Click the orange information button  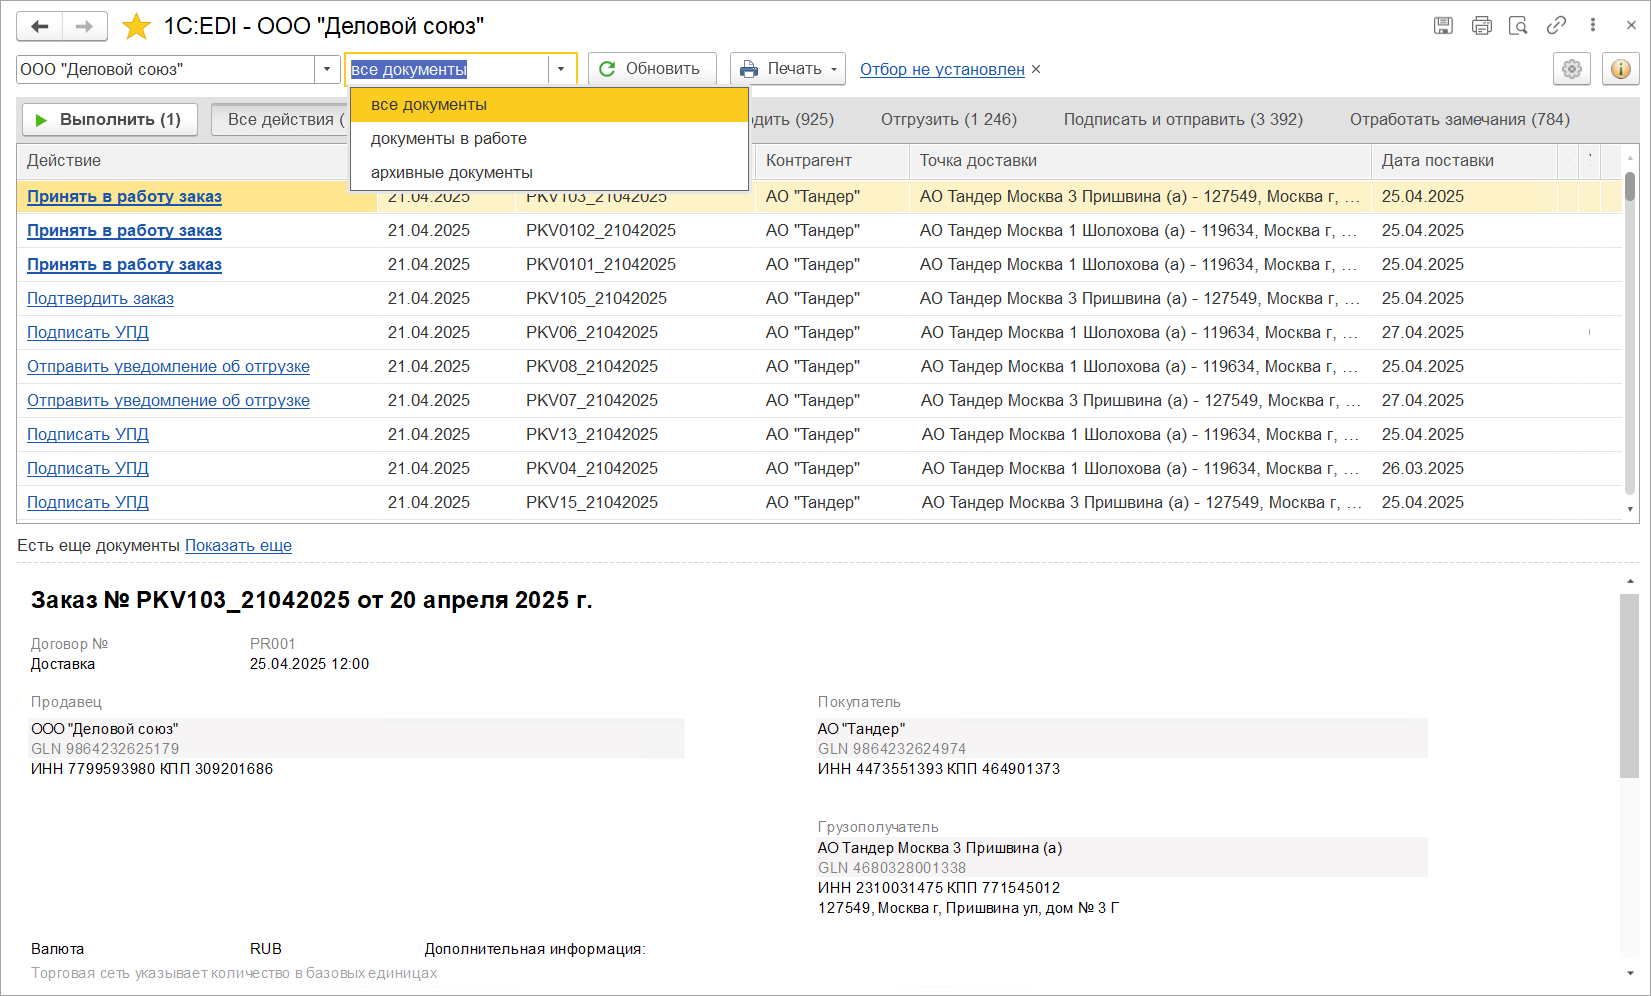(1620, 69)
